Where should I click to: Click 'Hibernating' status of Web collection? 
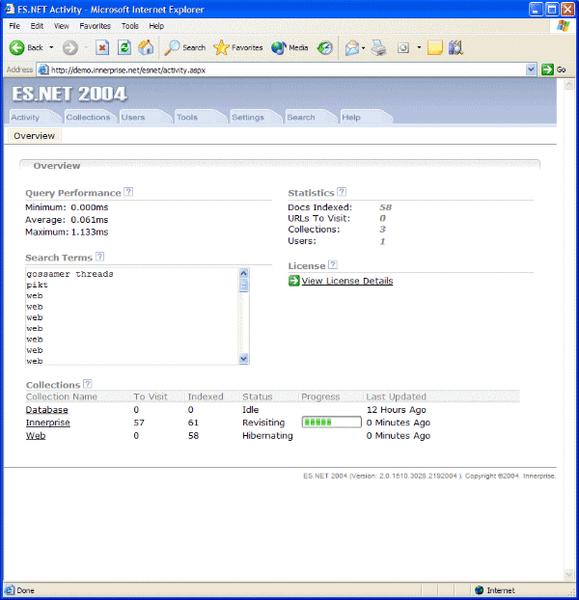point(267,435)
